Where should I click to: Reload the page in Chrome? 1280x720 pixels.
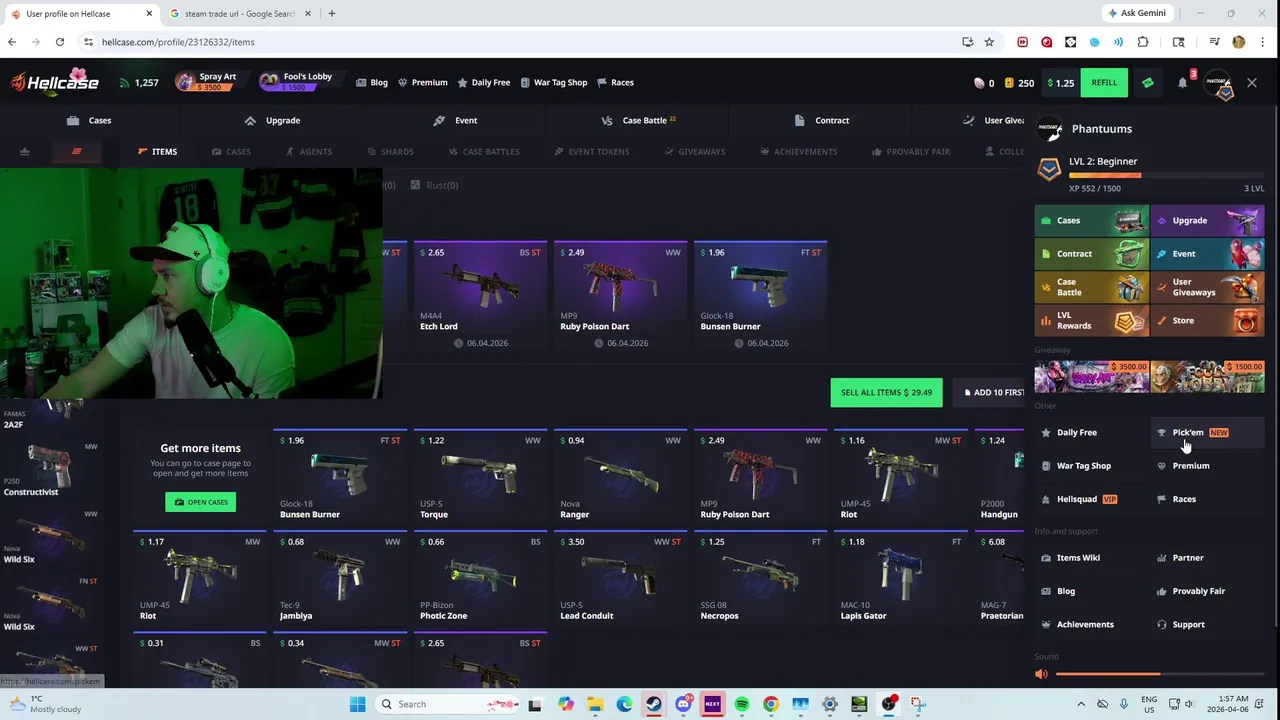point(60,42)
